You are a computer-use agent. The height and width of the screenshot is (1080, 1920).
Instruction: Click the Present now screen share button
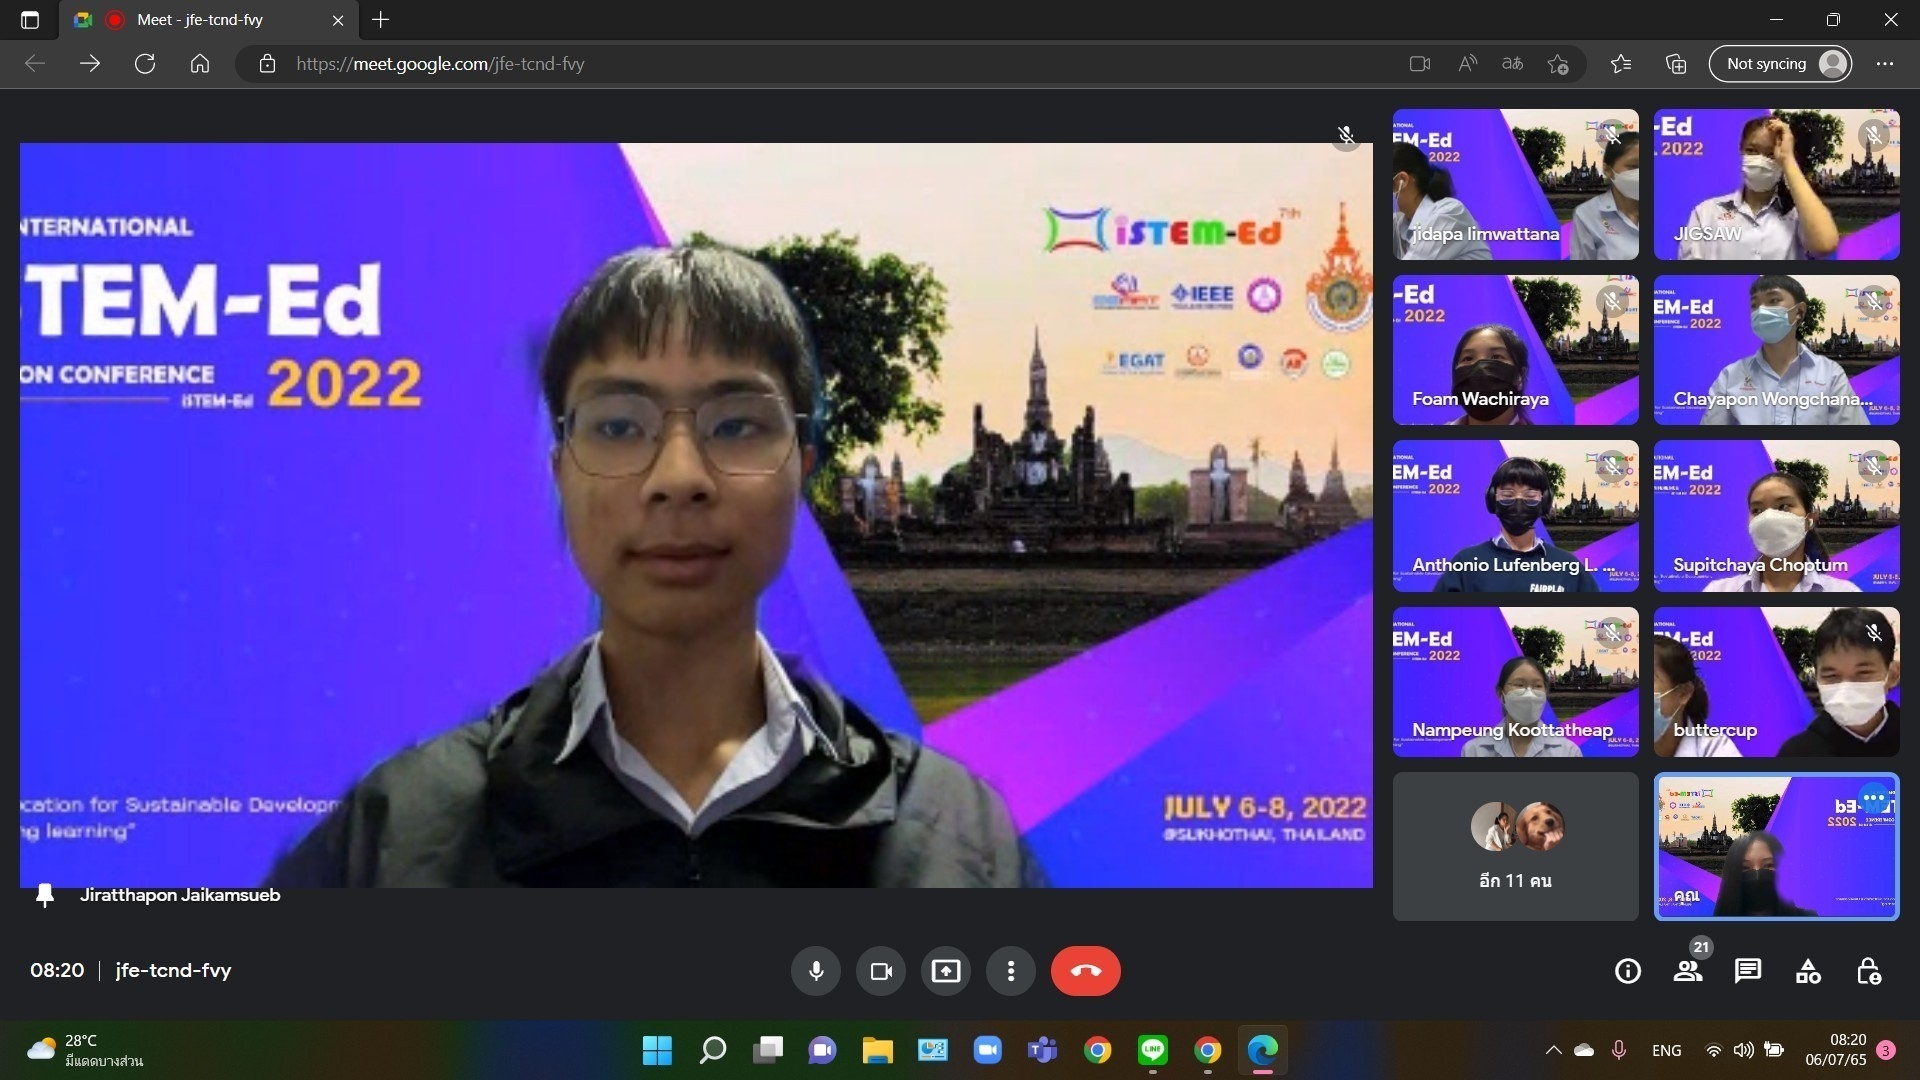pos(946,971)
